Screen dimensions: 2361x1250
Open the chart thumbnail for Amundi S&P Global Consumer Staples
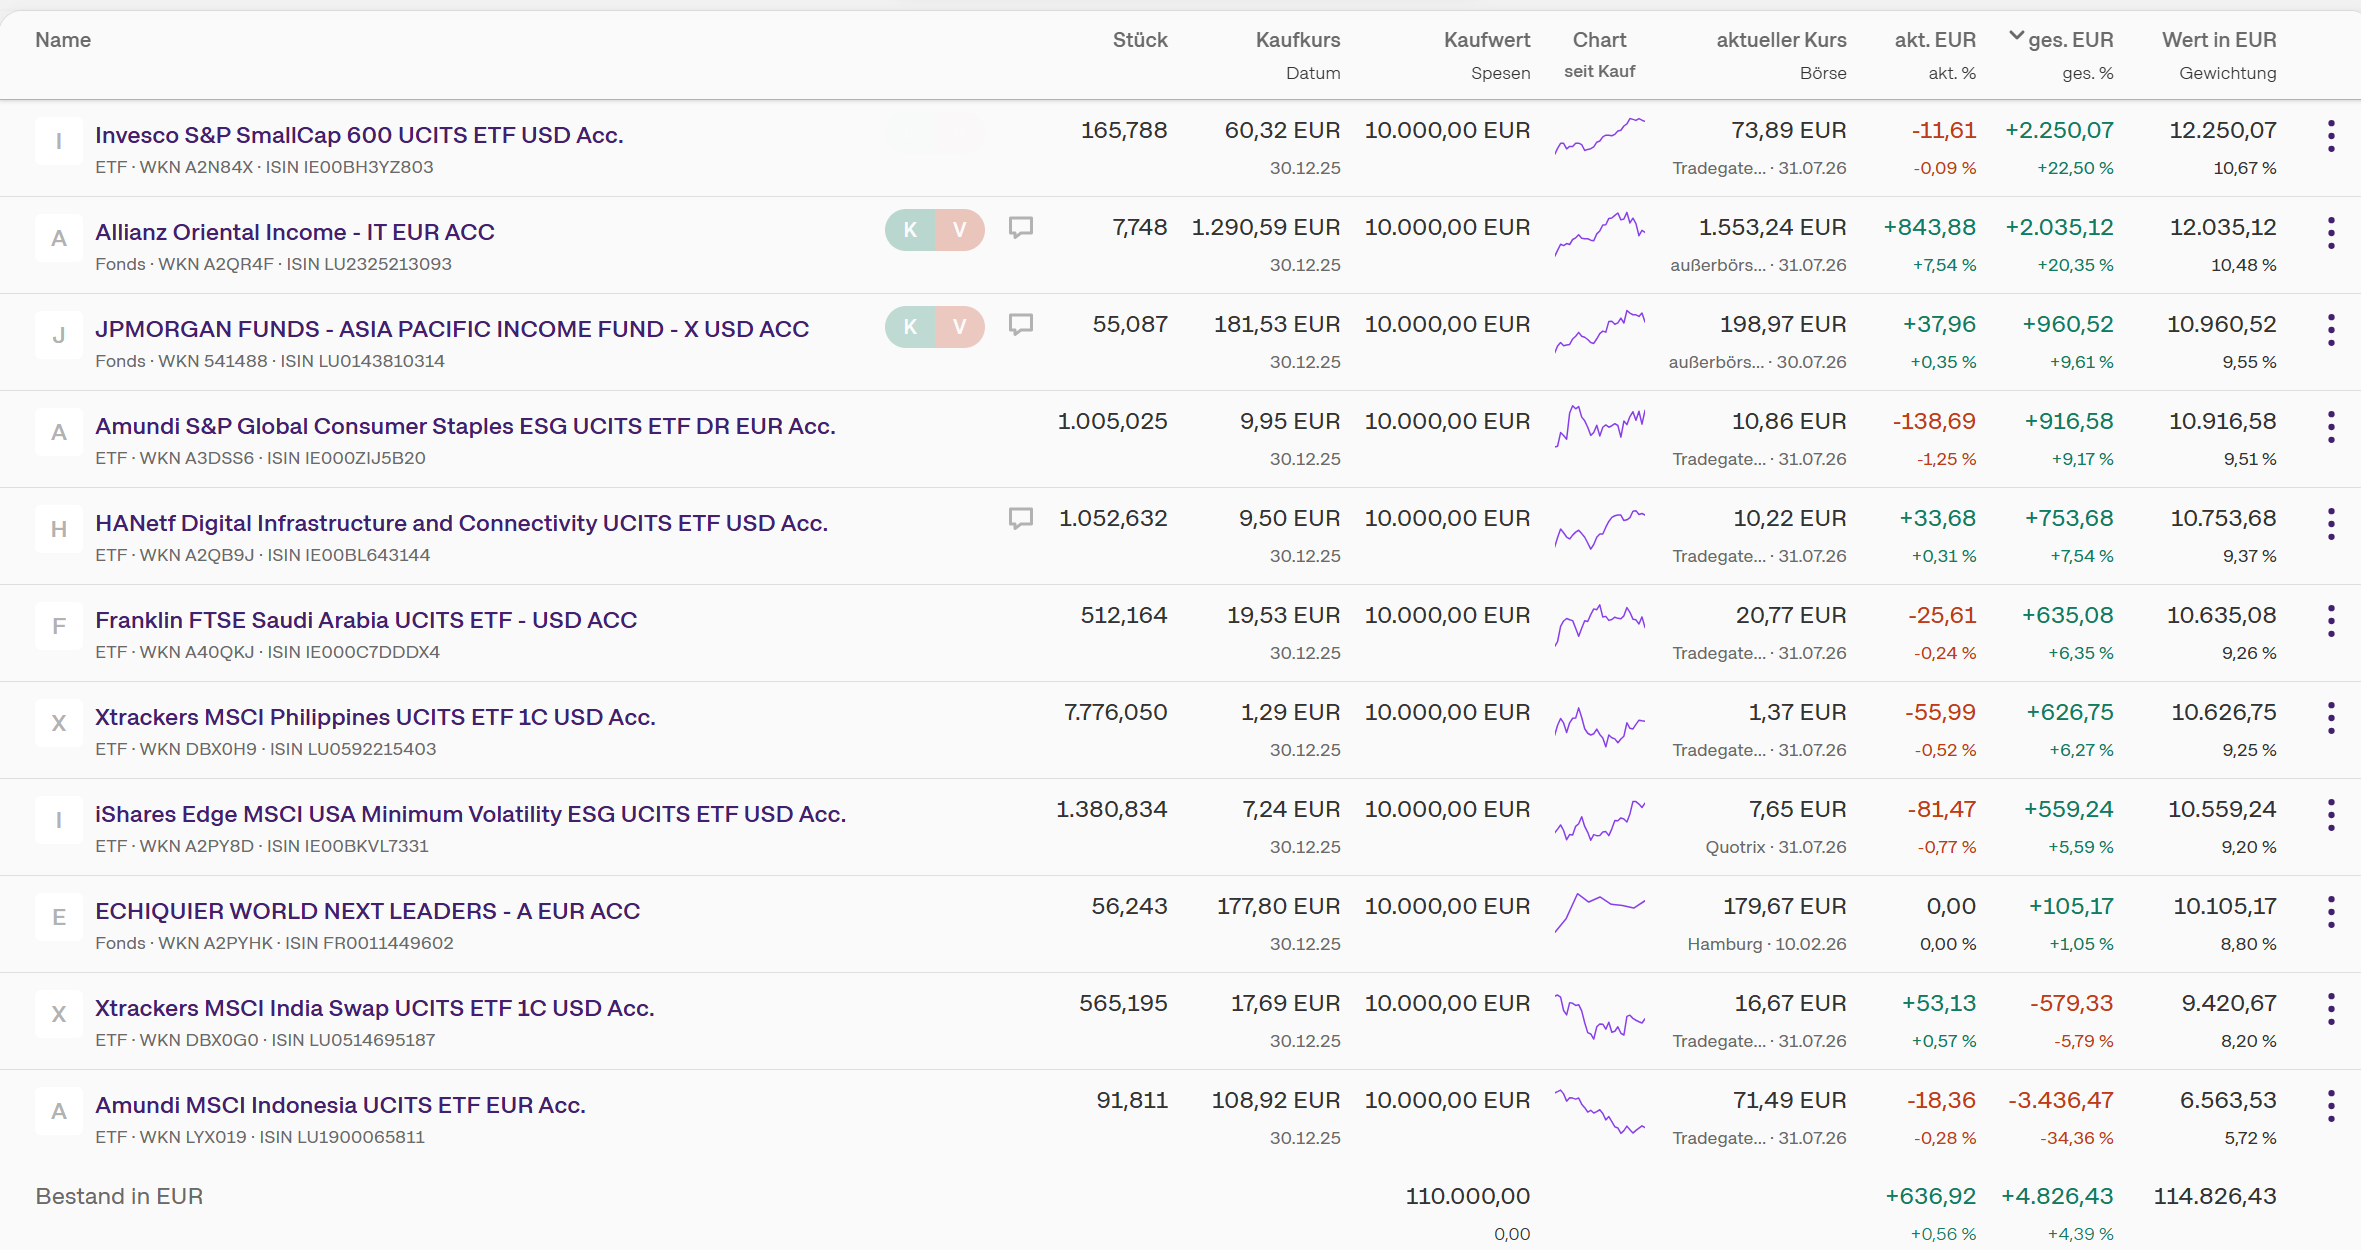click(1599, 426)
